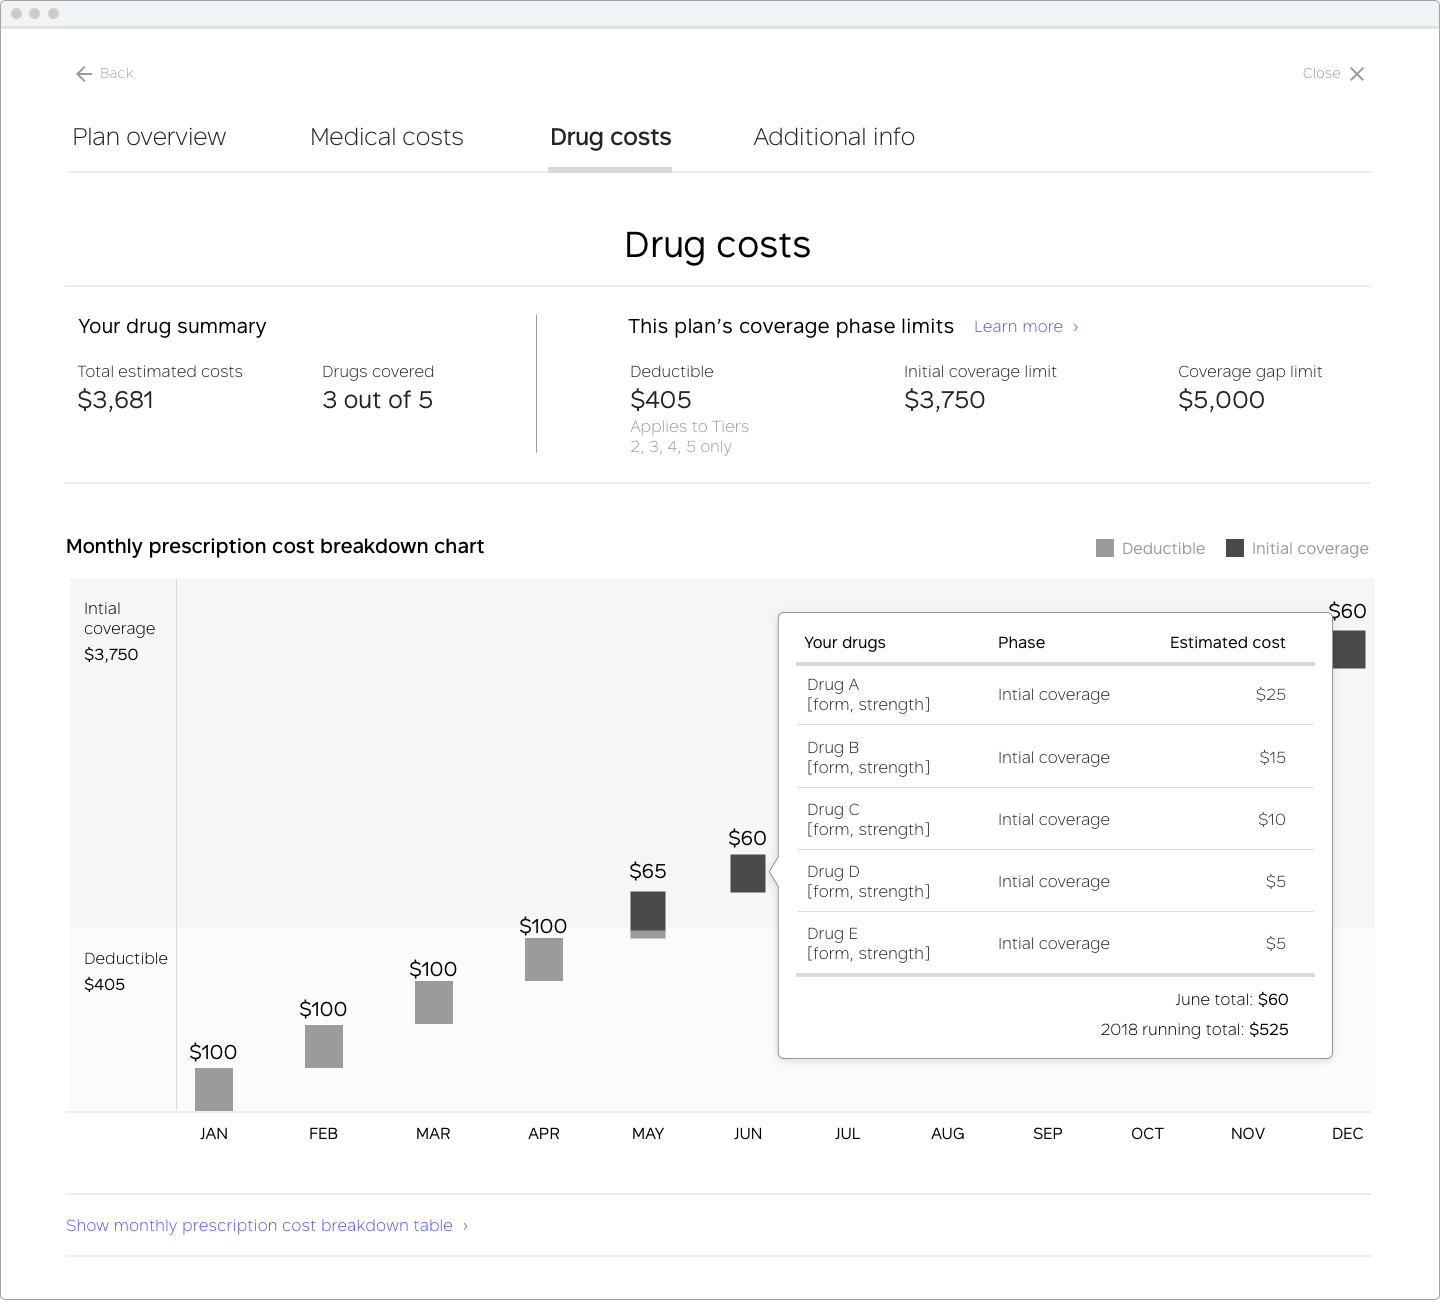The image size is (1440, 1300).
Task: Click the Your drugs column header
Action: 845,643
